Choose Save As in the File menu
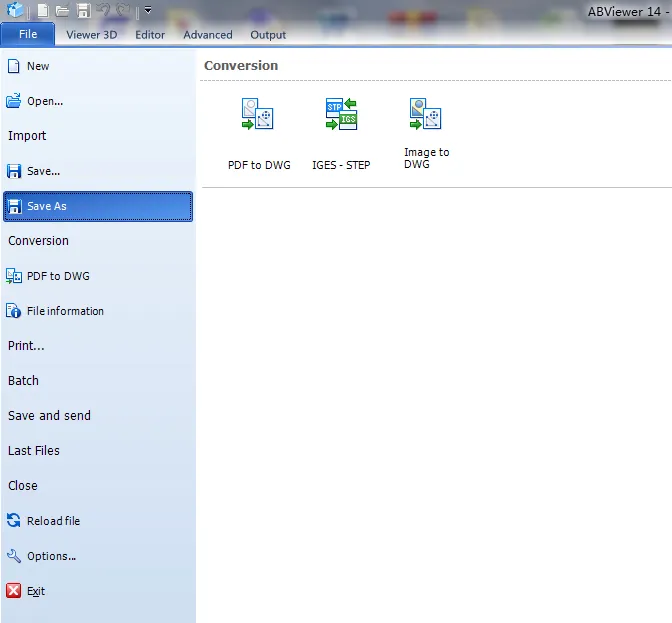 pyautogui.click(x=98, y=206)
